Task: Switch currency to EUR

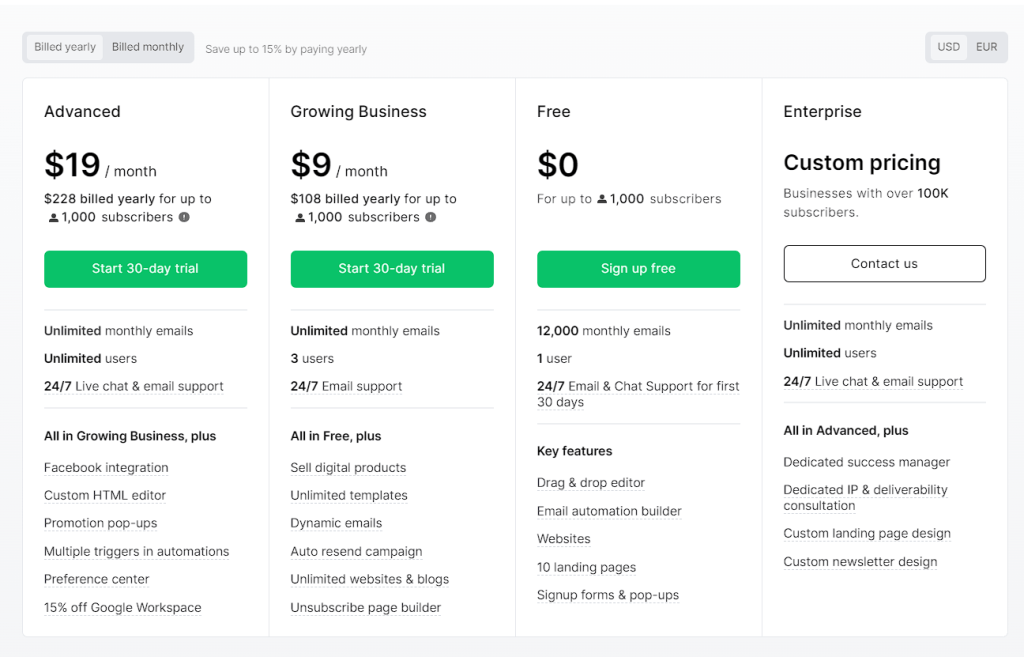Action: coord(986,46)
